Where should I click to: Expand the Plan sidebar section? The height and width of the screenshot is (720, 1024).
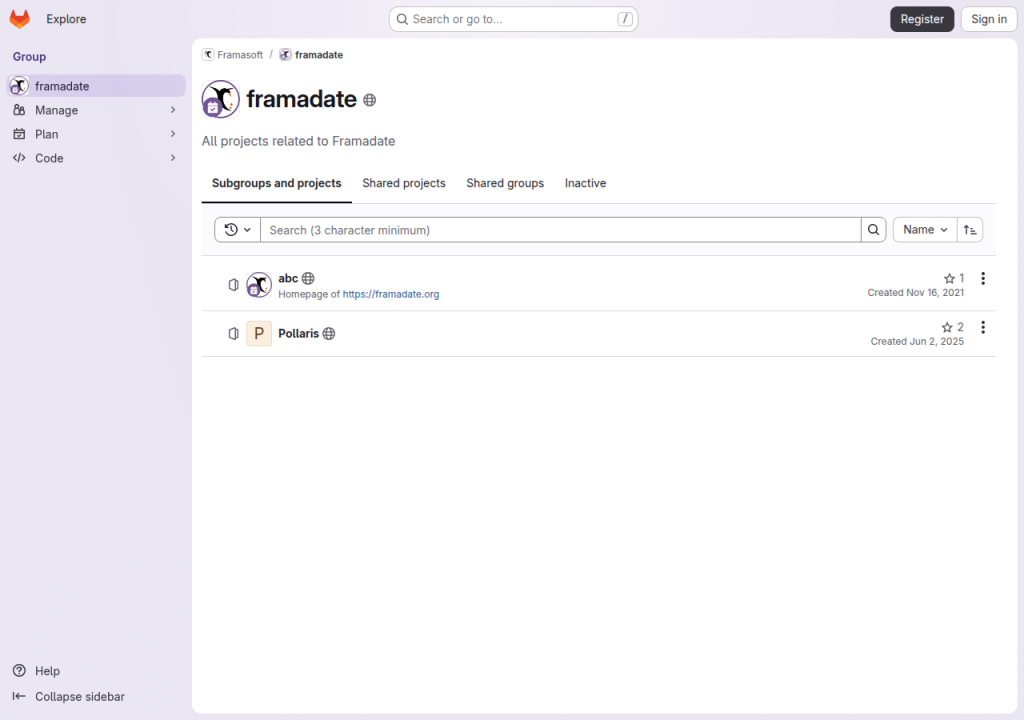(x=96, y=134)
